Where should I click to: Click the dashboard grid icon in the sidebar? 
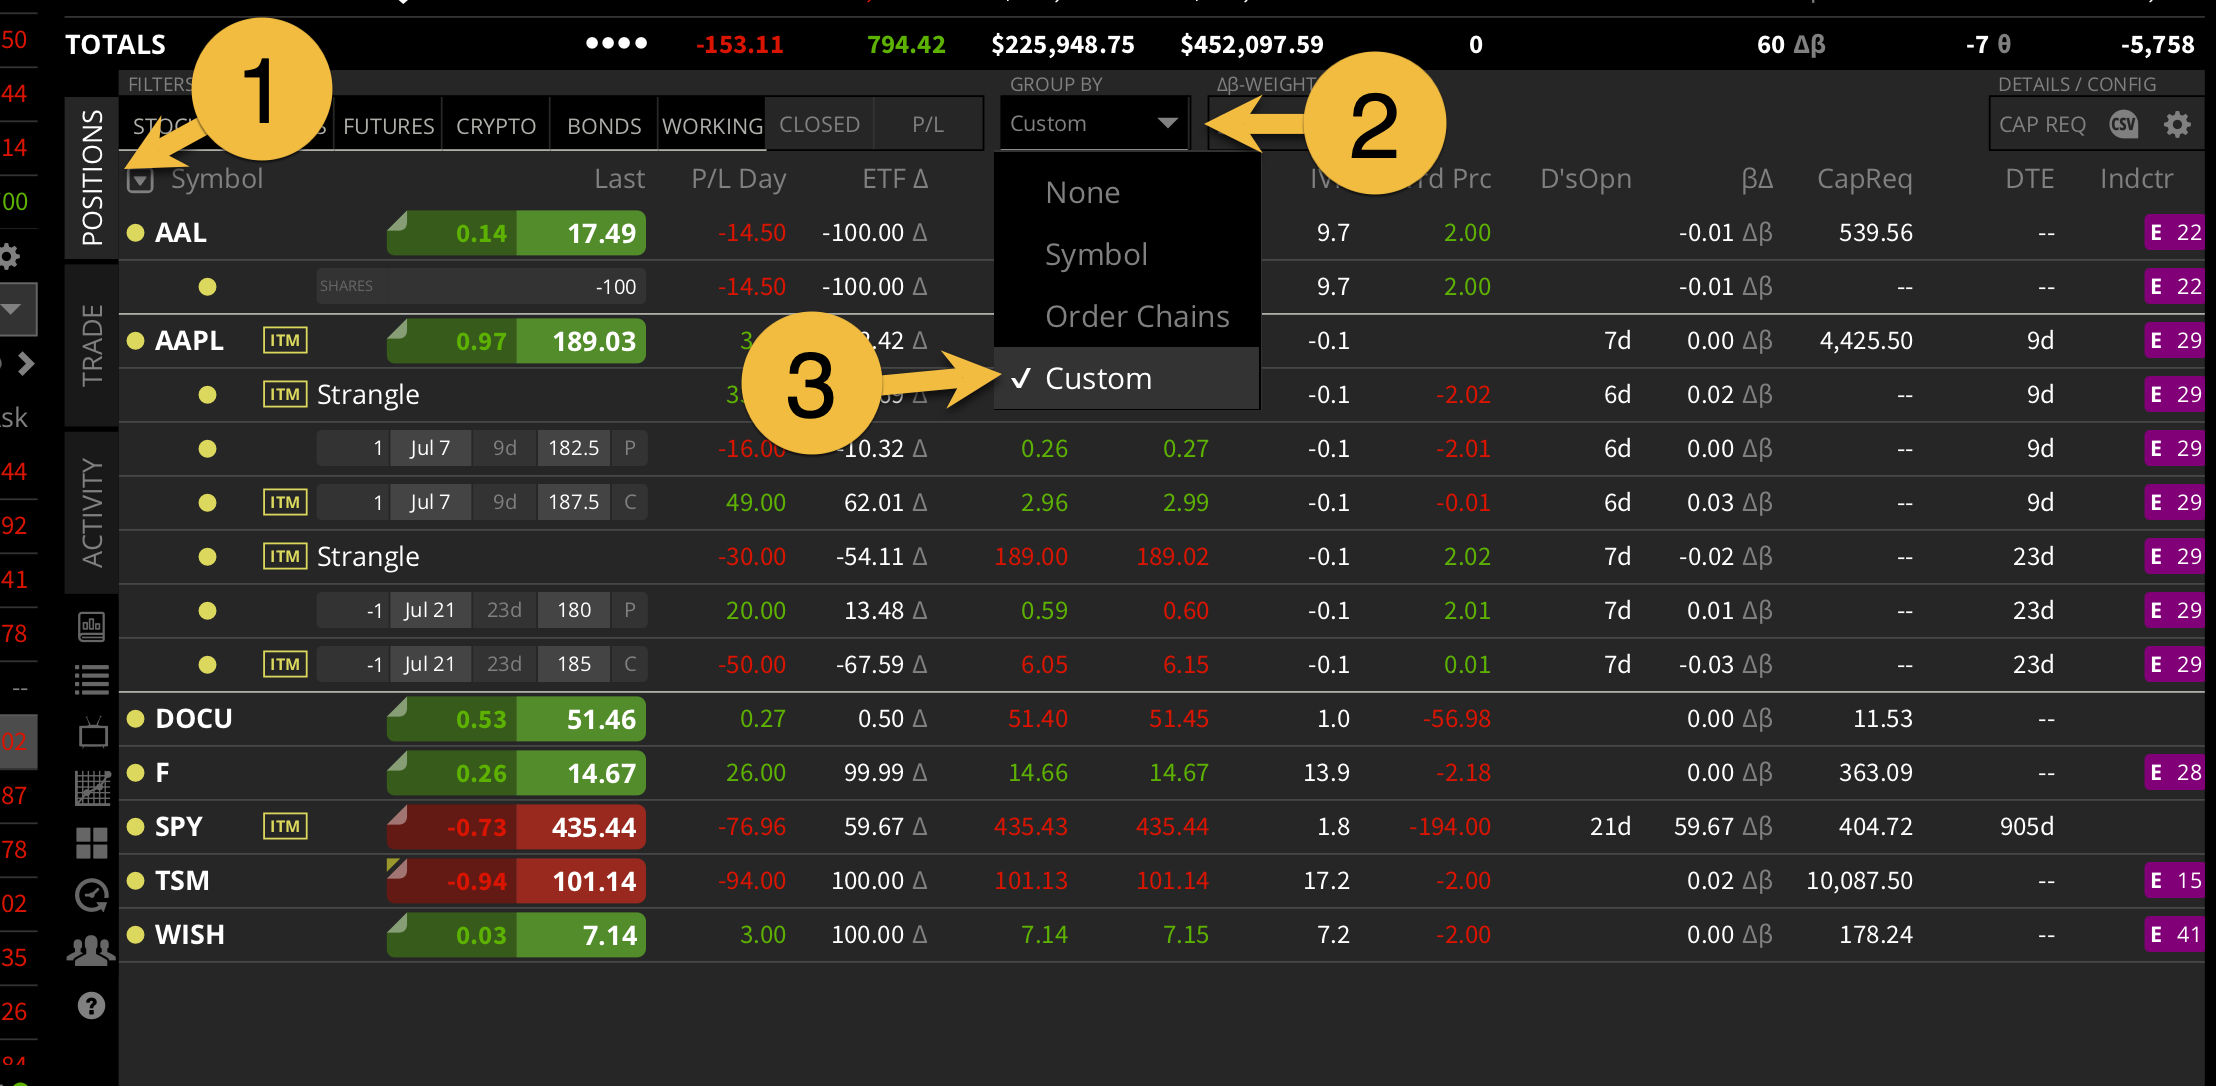click(x=91, y=843)
